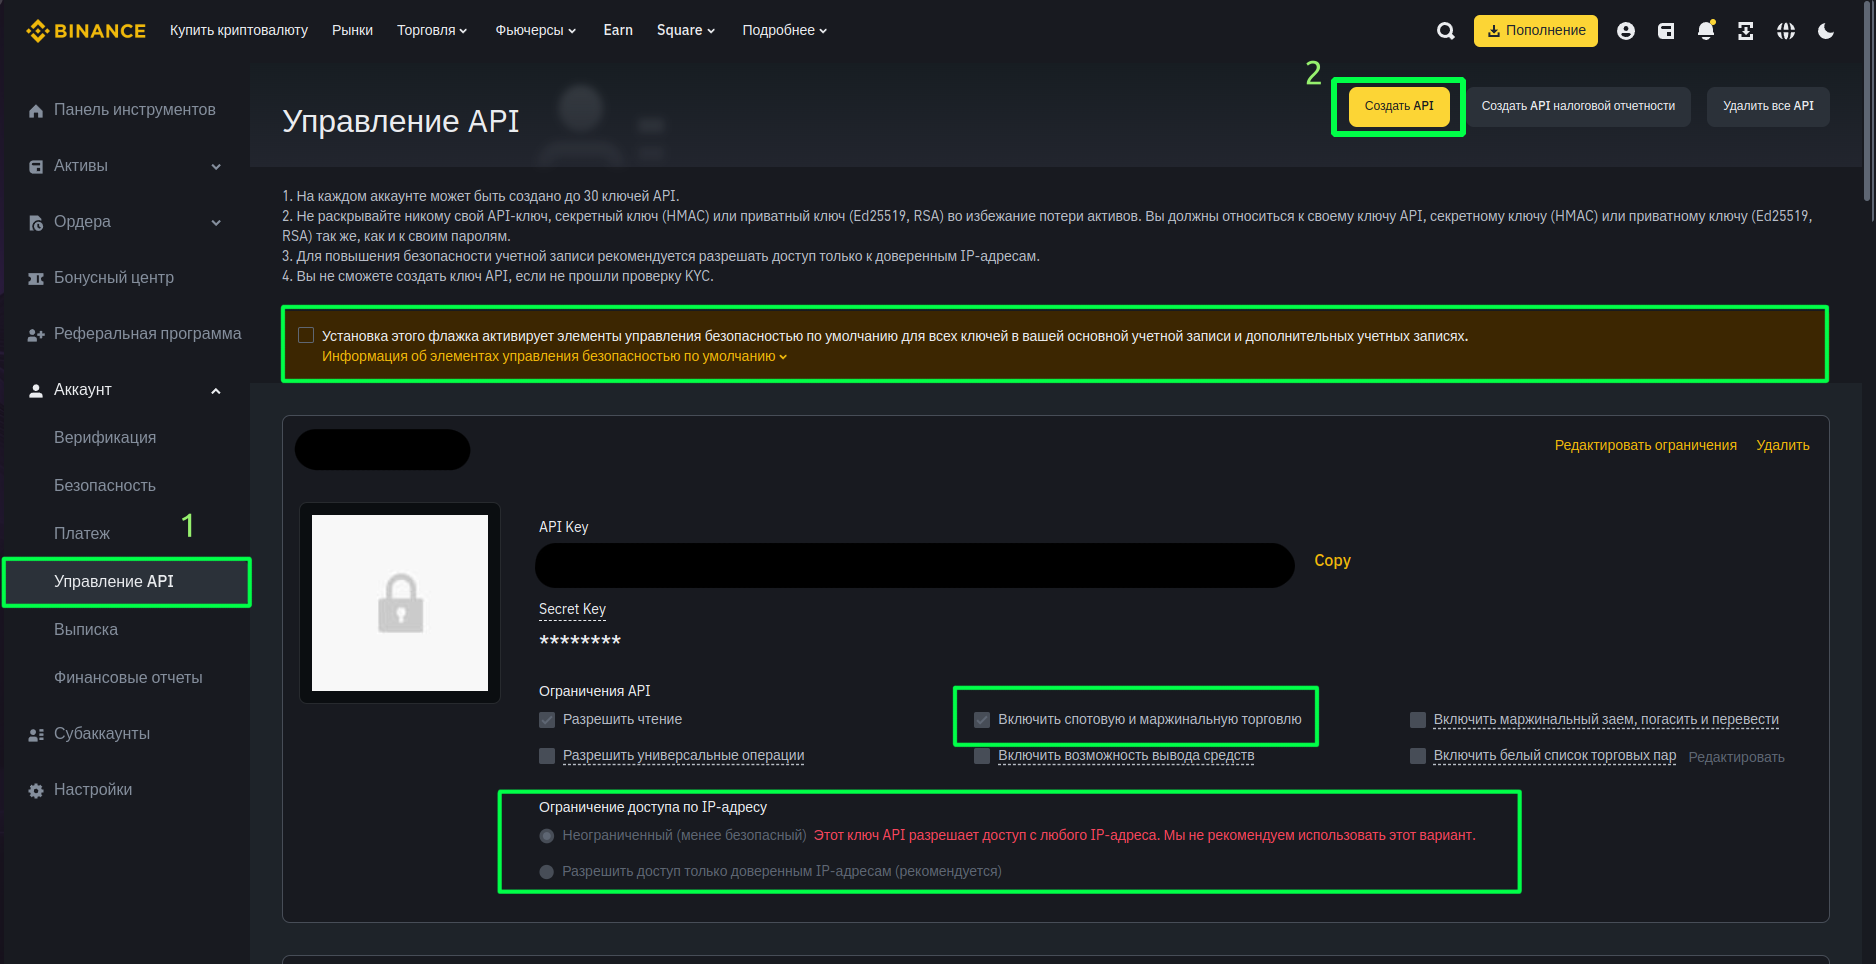
Task: Click Редактировать next to whitelist
Action: tap(1736, 758)
